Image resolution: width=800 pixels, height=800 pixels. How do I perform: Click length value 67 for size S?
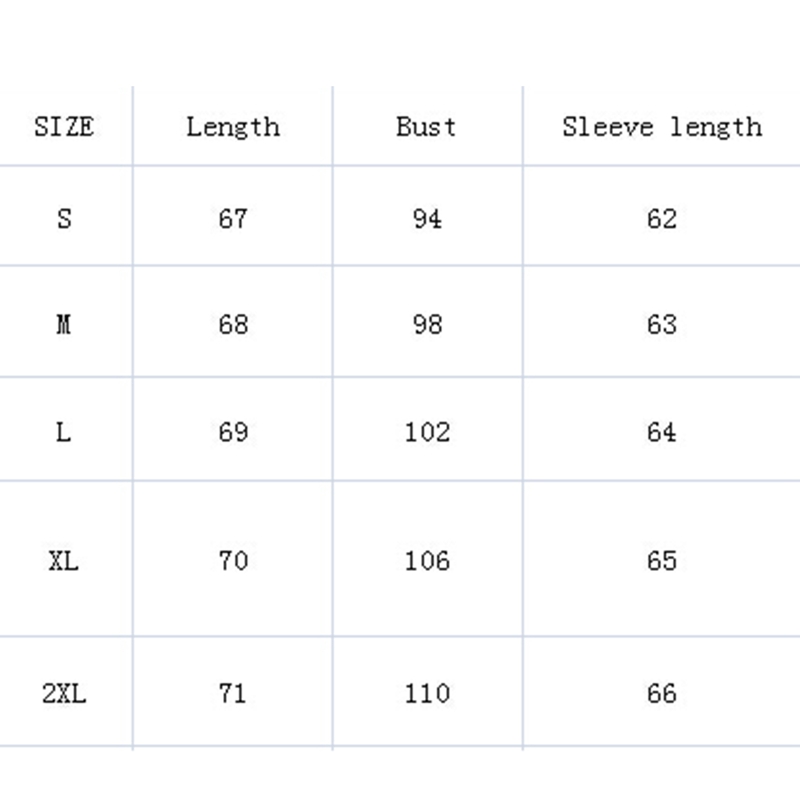coord(232,218)
